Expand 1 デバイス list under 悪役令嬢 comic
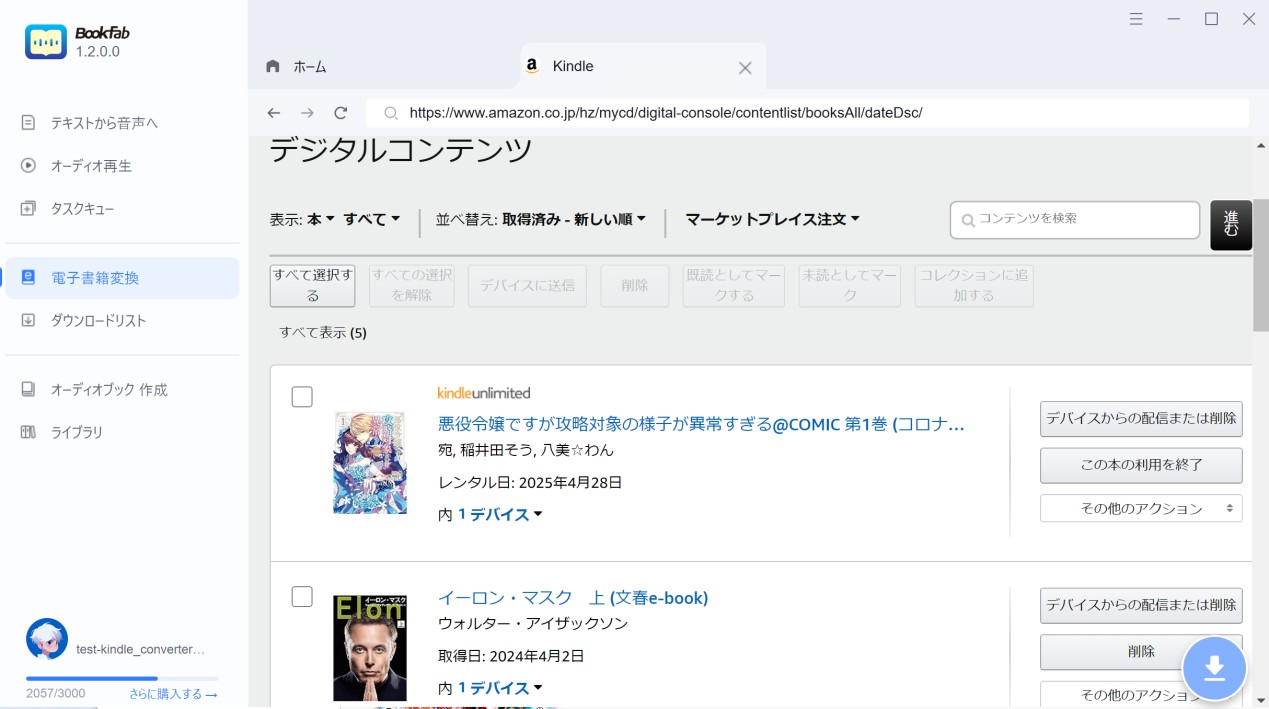Screen dimensions: 1269x709 [x=500, y=514]
